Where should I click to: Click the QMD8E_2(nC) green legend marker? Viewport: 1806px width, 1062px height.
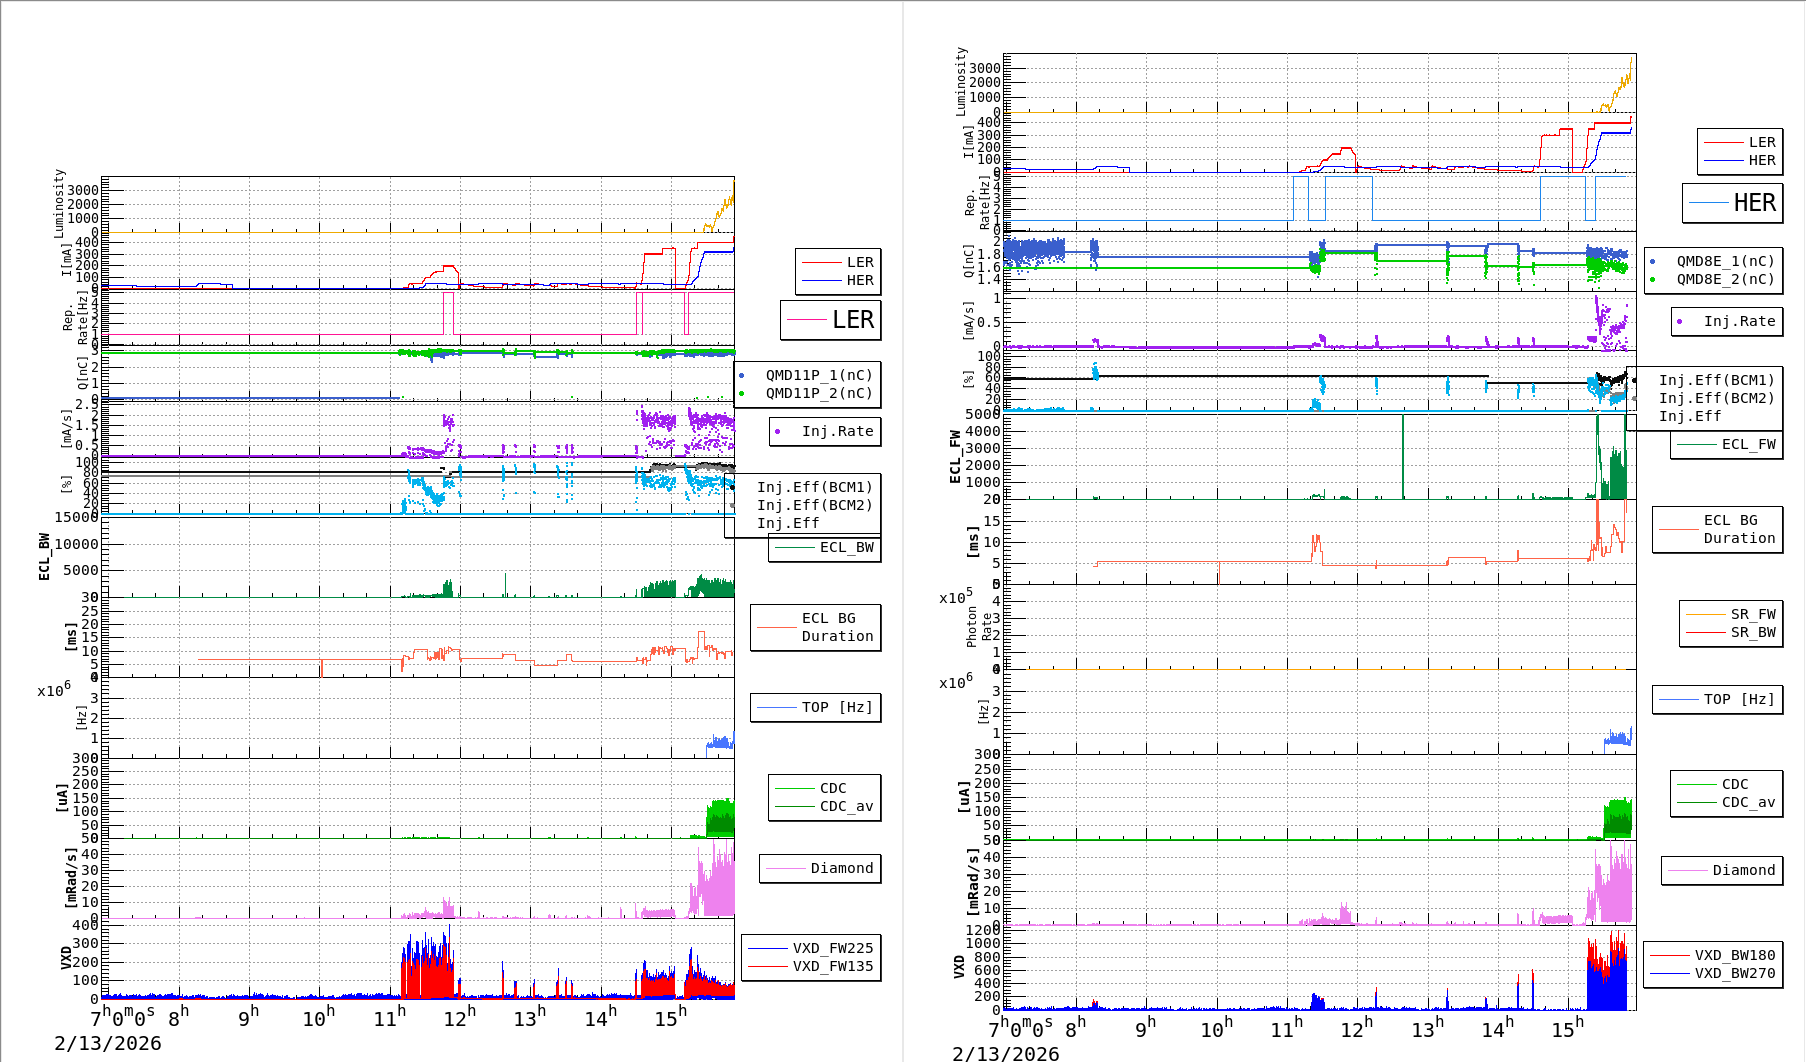[1652, 280]
